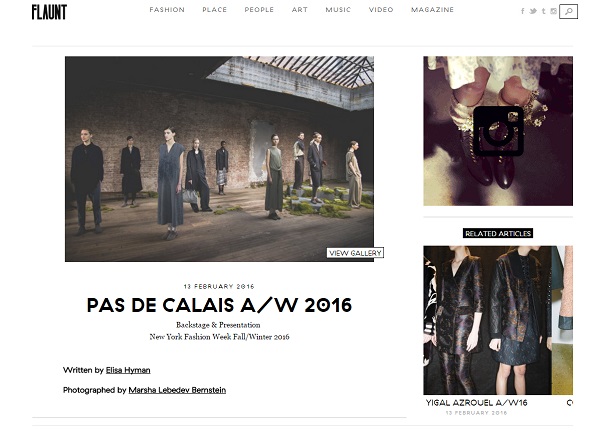
Task: Open the Place menu
Action: point(215,10)
